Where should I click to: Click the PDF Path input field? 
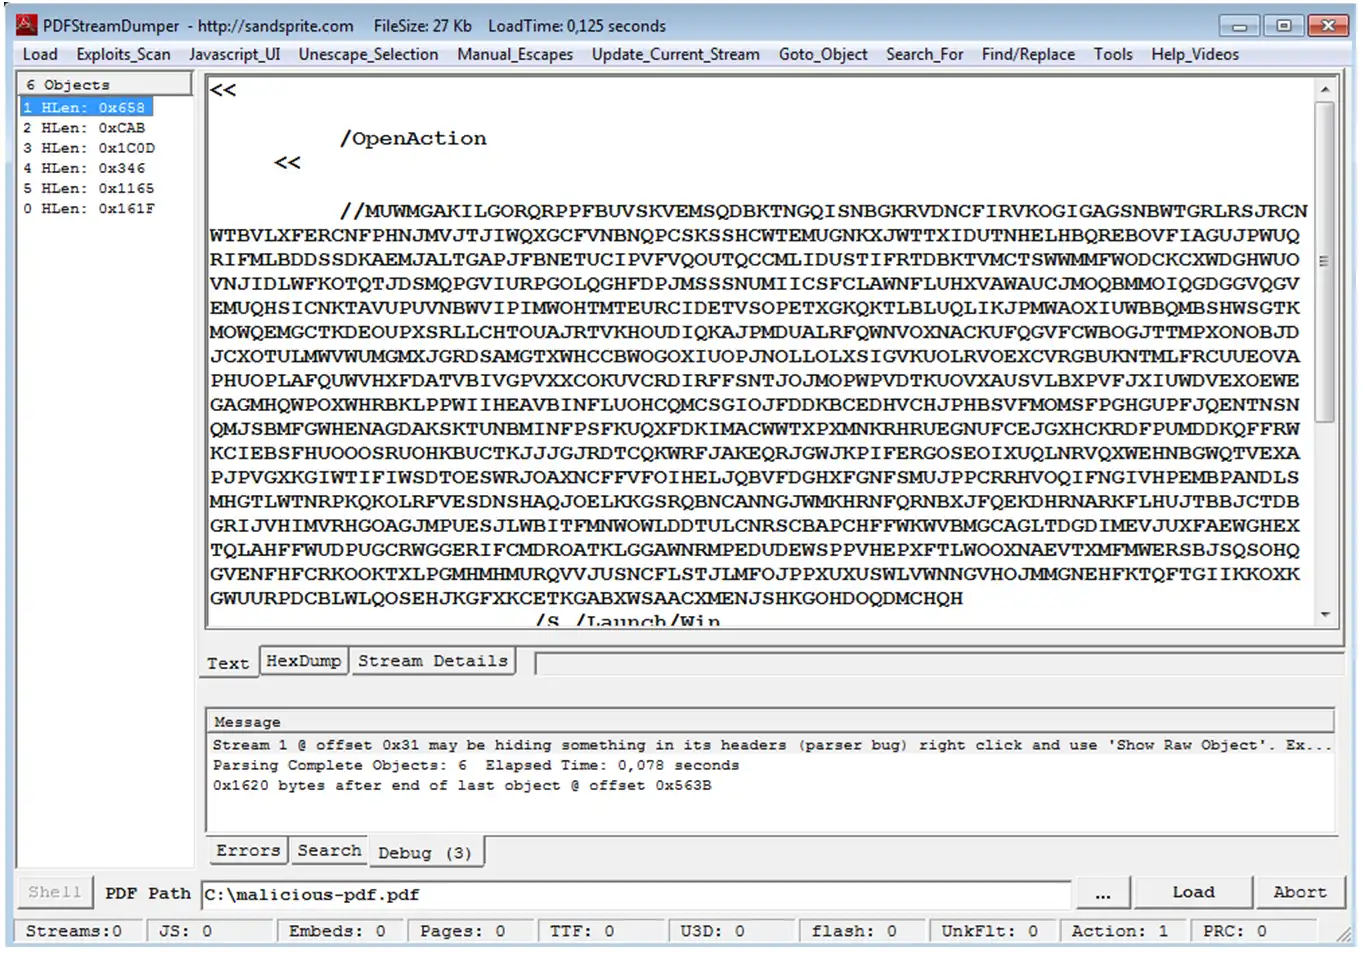pyautogui.click(x=636, y=894)
